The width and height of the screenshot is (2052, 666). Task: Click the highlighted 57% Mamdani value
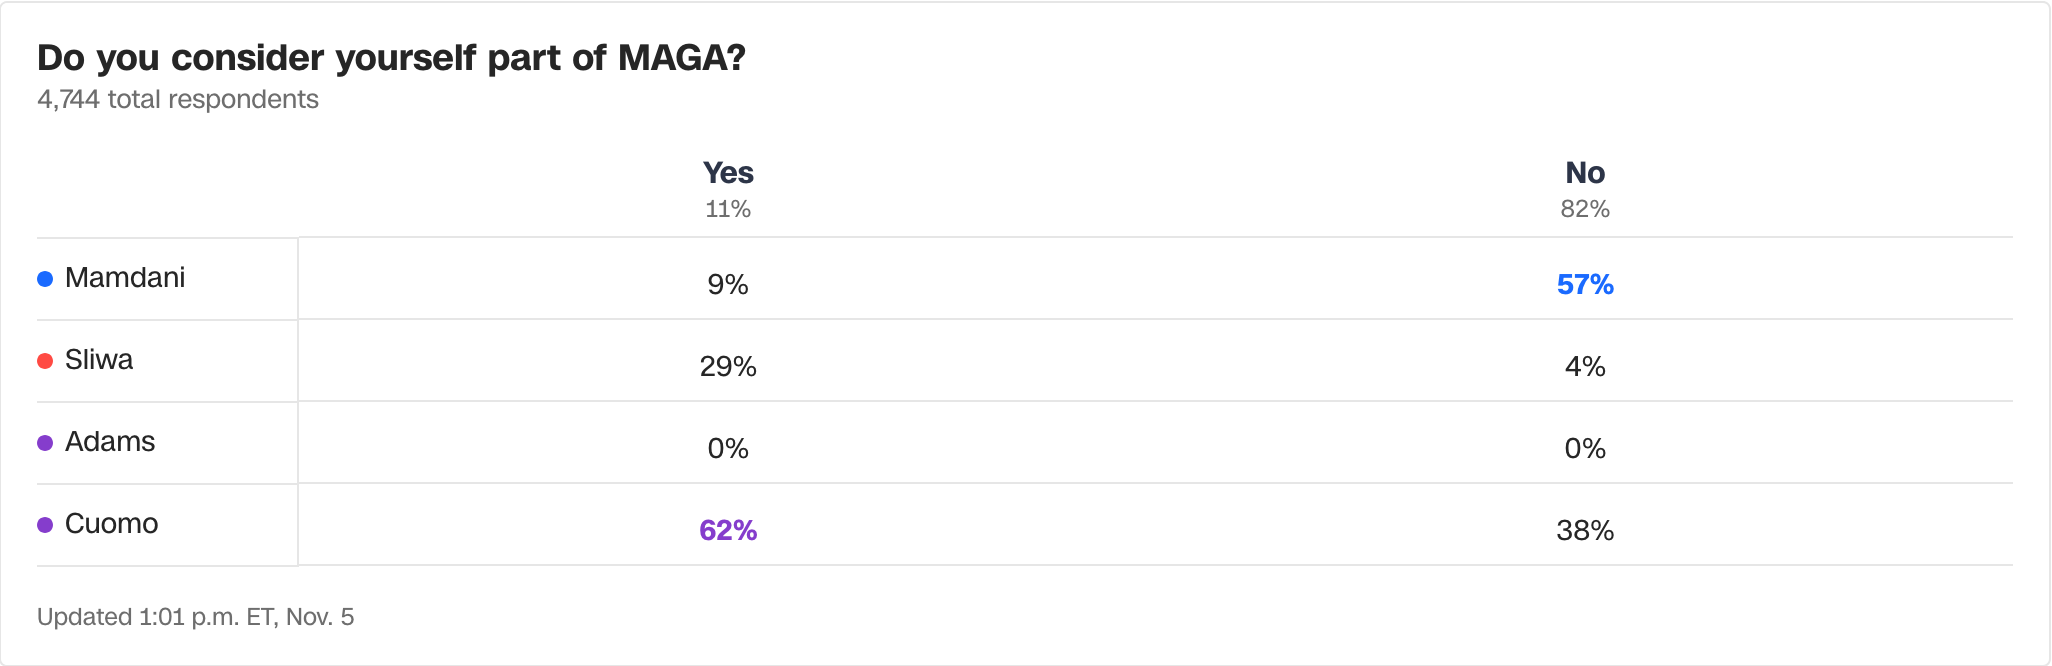[1585, 285]
